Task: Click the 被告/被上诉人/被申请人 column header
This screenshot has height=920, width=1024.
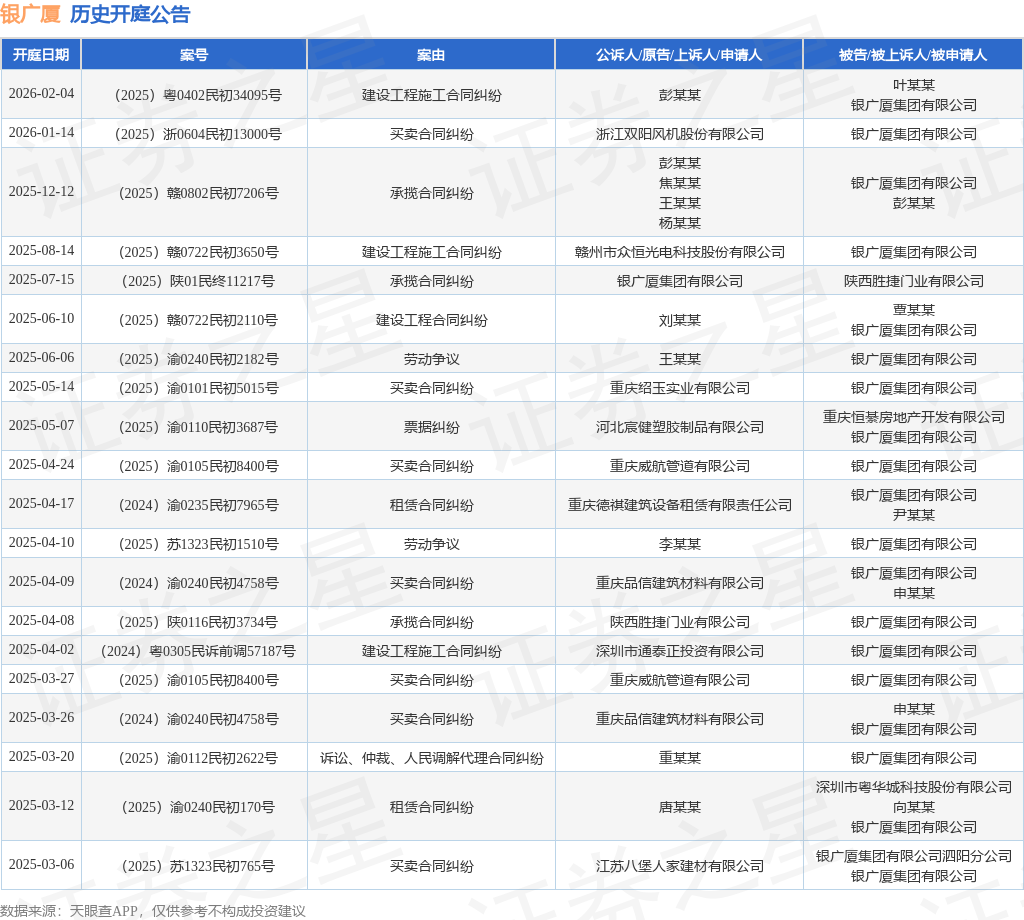Action: tap(913, 55)
